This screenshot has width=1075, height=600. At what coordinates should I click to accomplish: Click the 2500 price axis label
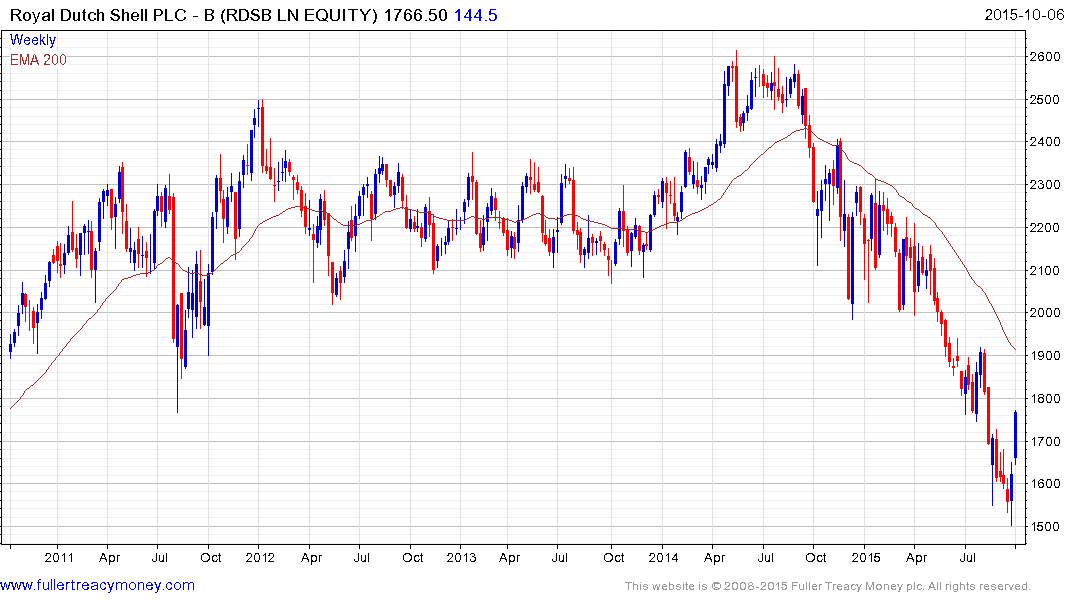pos(1045,99)
